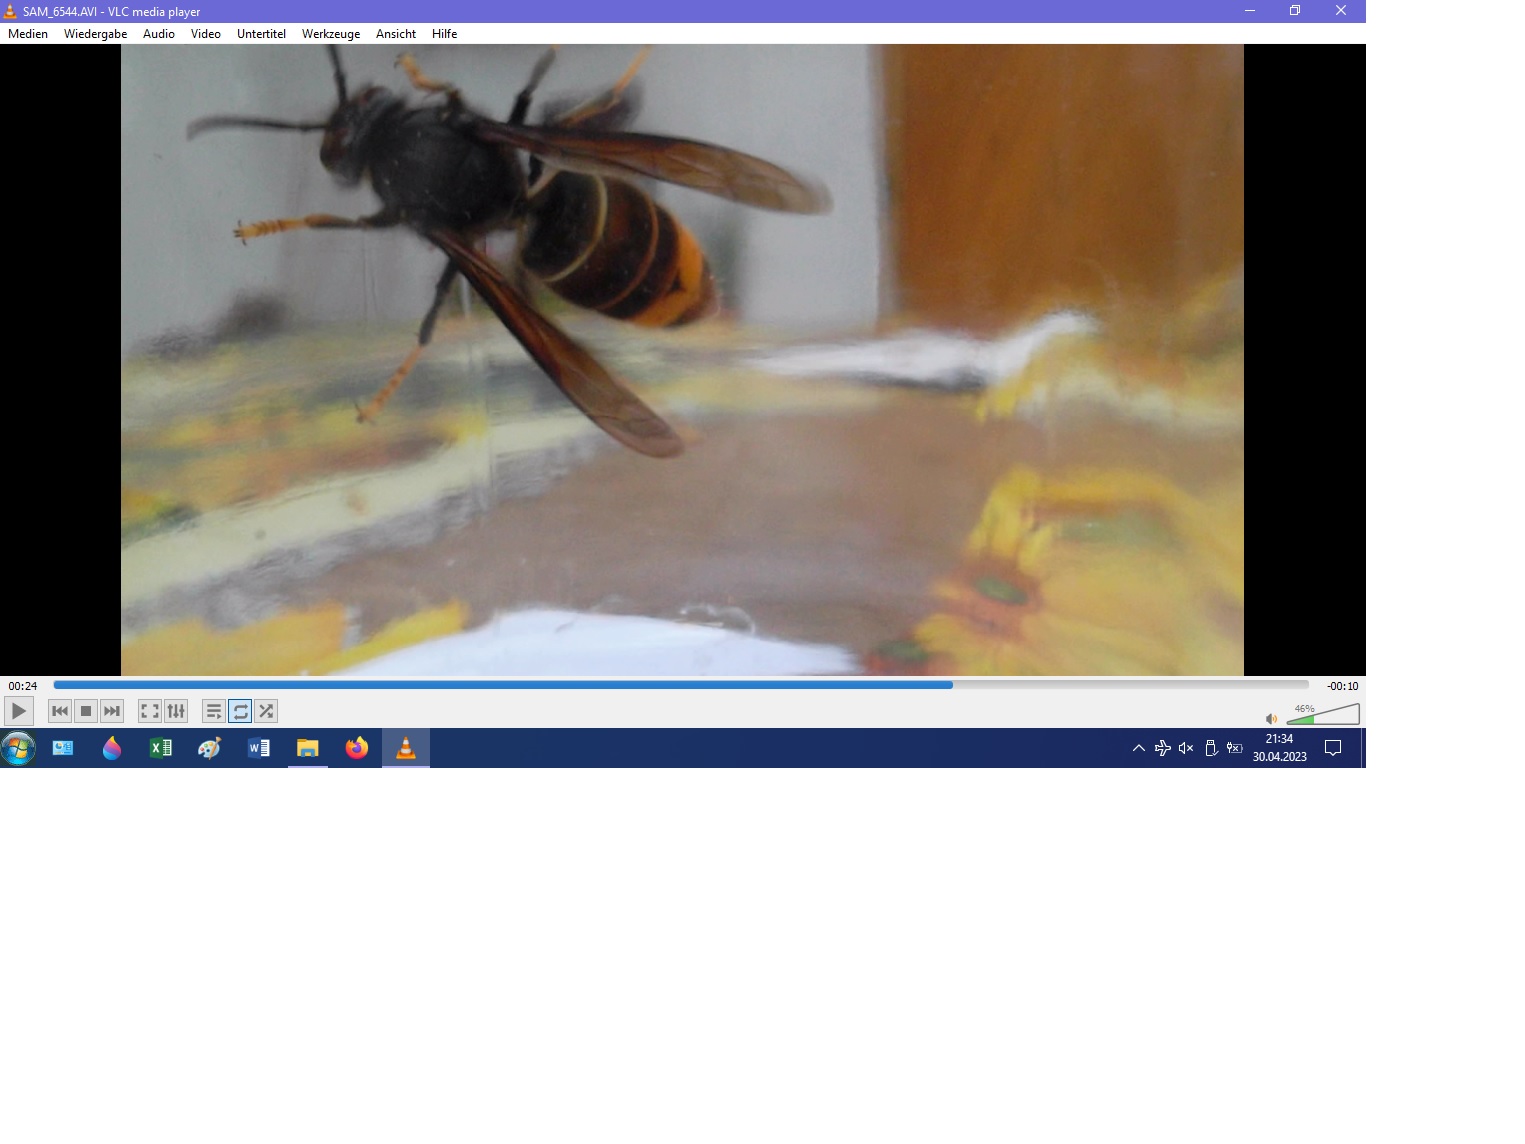
Task: Open the Hilfe menu
Action: tap(445, 34)
